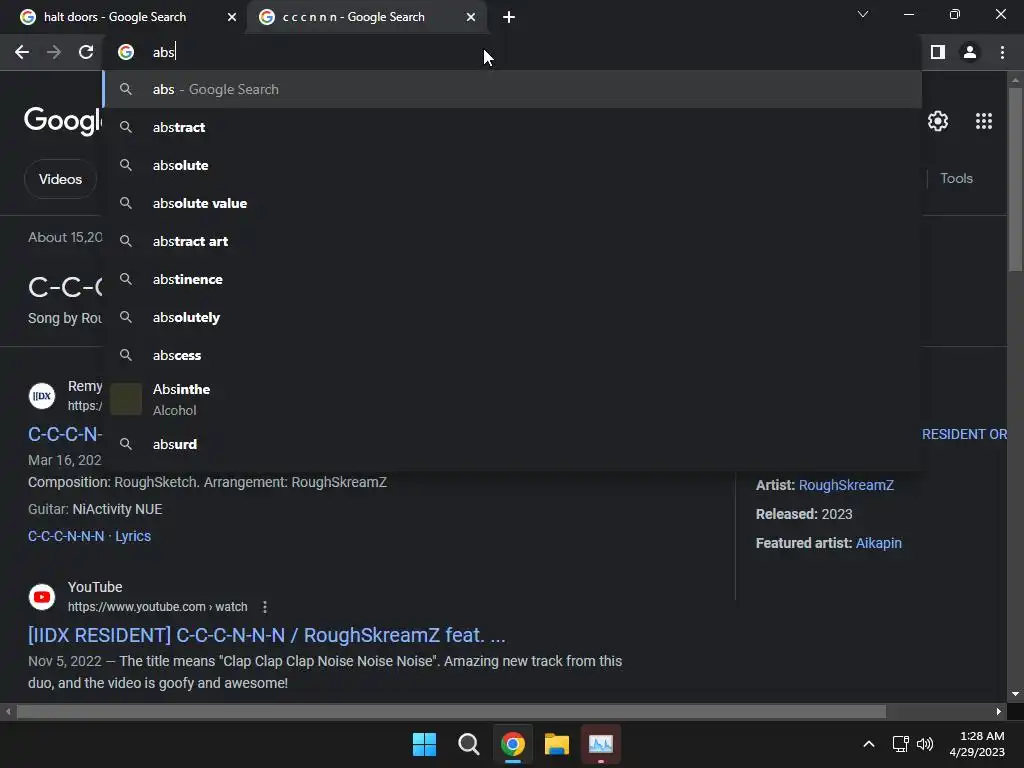The width and height of the screenshot is (1024, 768).
Task: Close the 'c c c n n n' tab
Action: [x=471, y=18]
